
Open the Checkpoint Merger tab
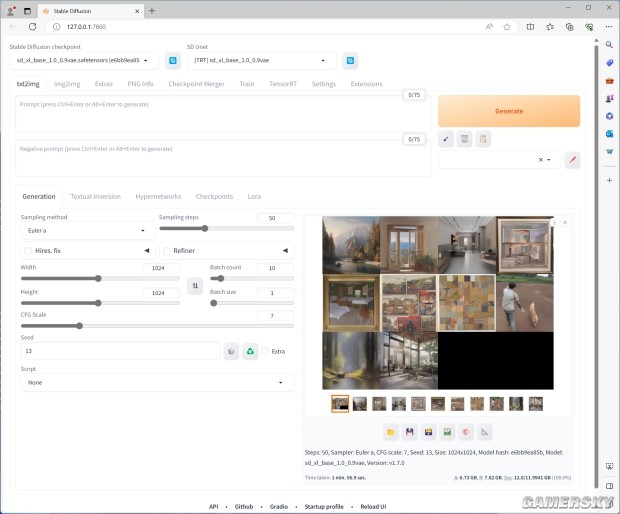(x=196, y=84)
